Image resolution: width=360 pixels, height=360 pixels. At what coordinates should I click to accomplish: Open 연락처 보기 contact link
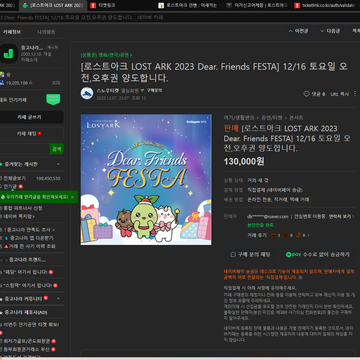(340, 216)
